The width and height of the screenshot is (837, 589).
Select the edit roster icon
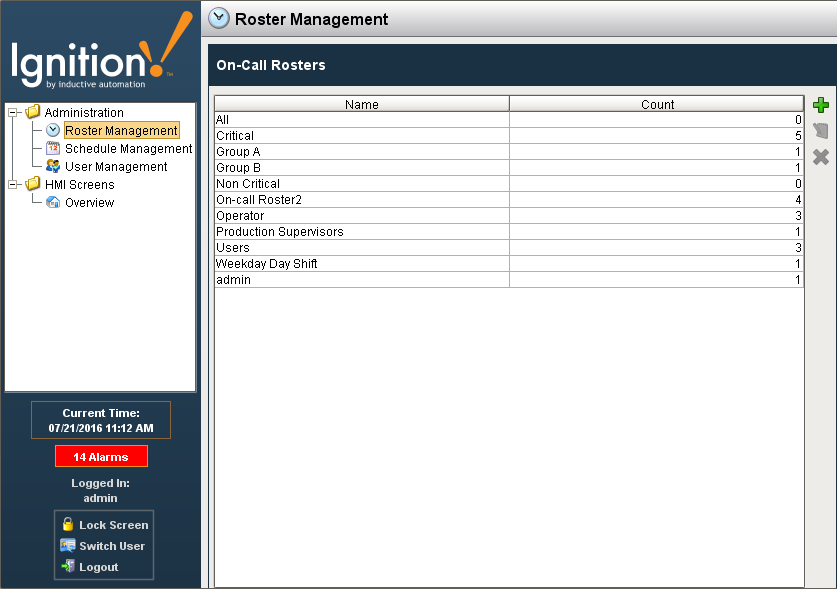[x=821, y=130]
